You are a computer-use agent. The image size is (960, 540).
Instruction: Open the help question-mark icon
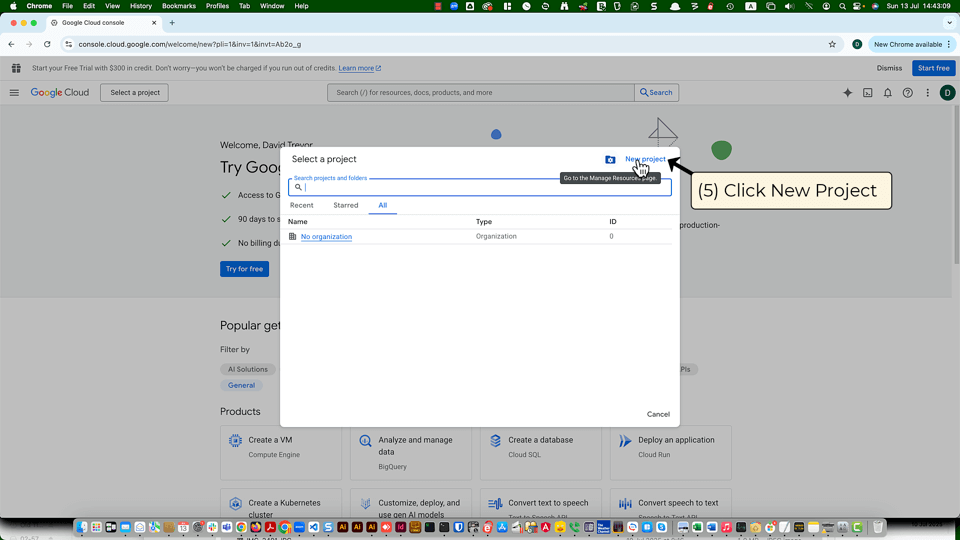907,92
